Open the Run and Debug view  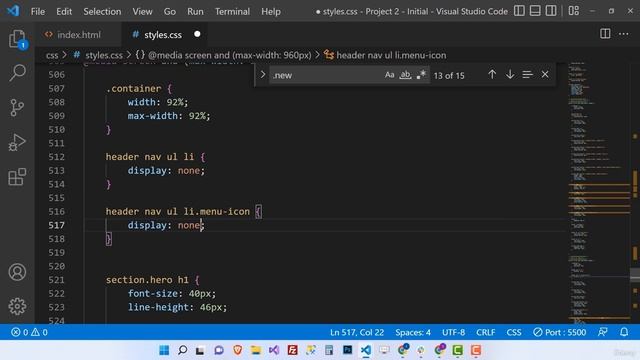[17, 142]
